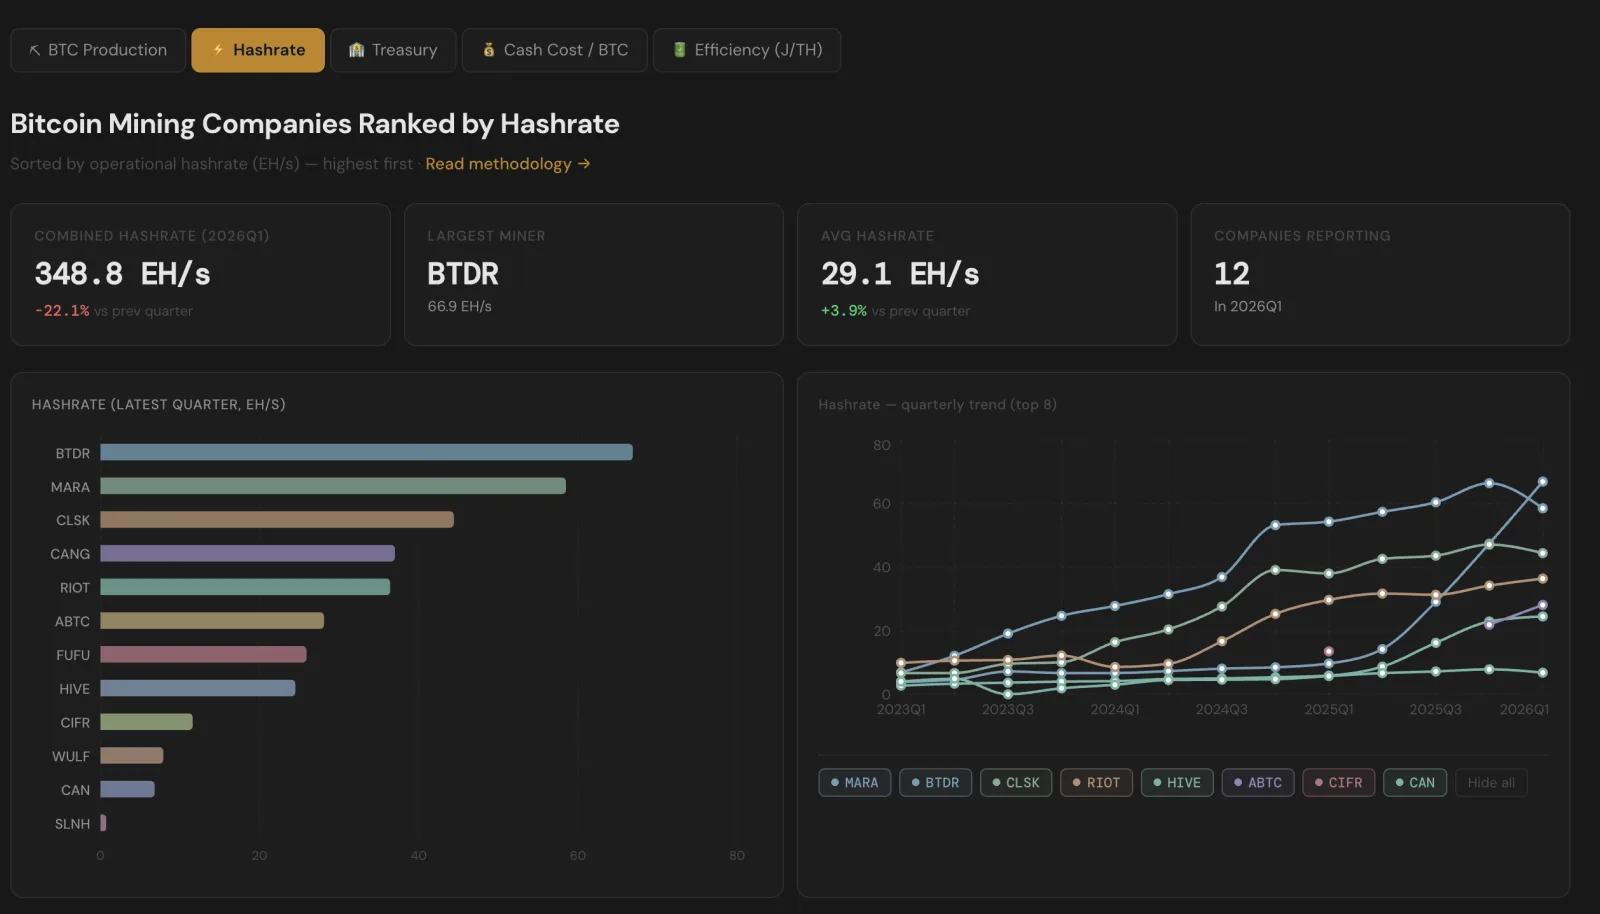Toggle CAN series in trend legend
This screenshot has height=914, width=1600.
(1415, 783)
